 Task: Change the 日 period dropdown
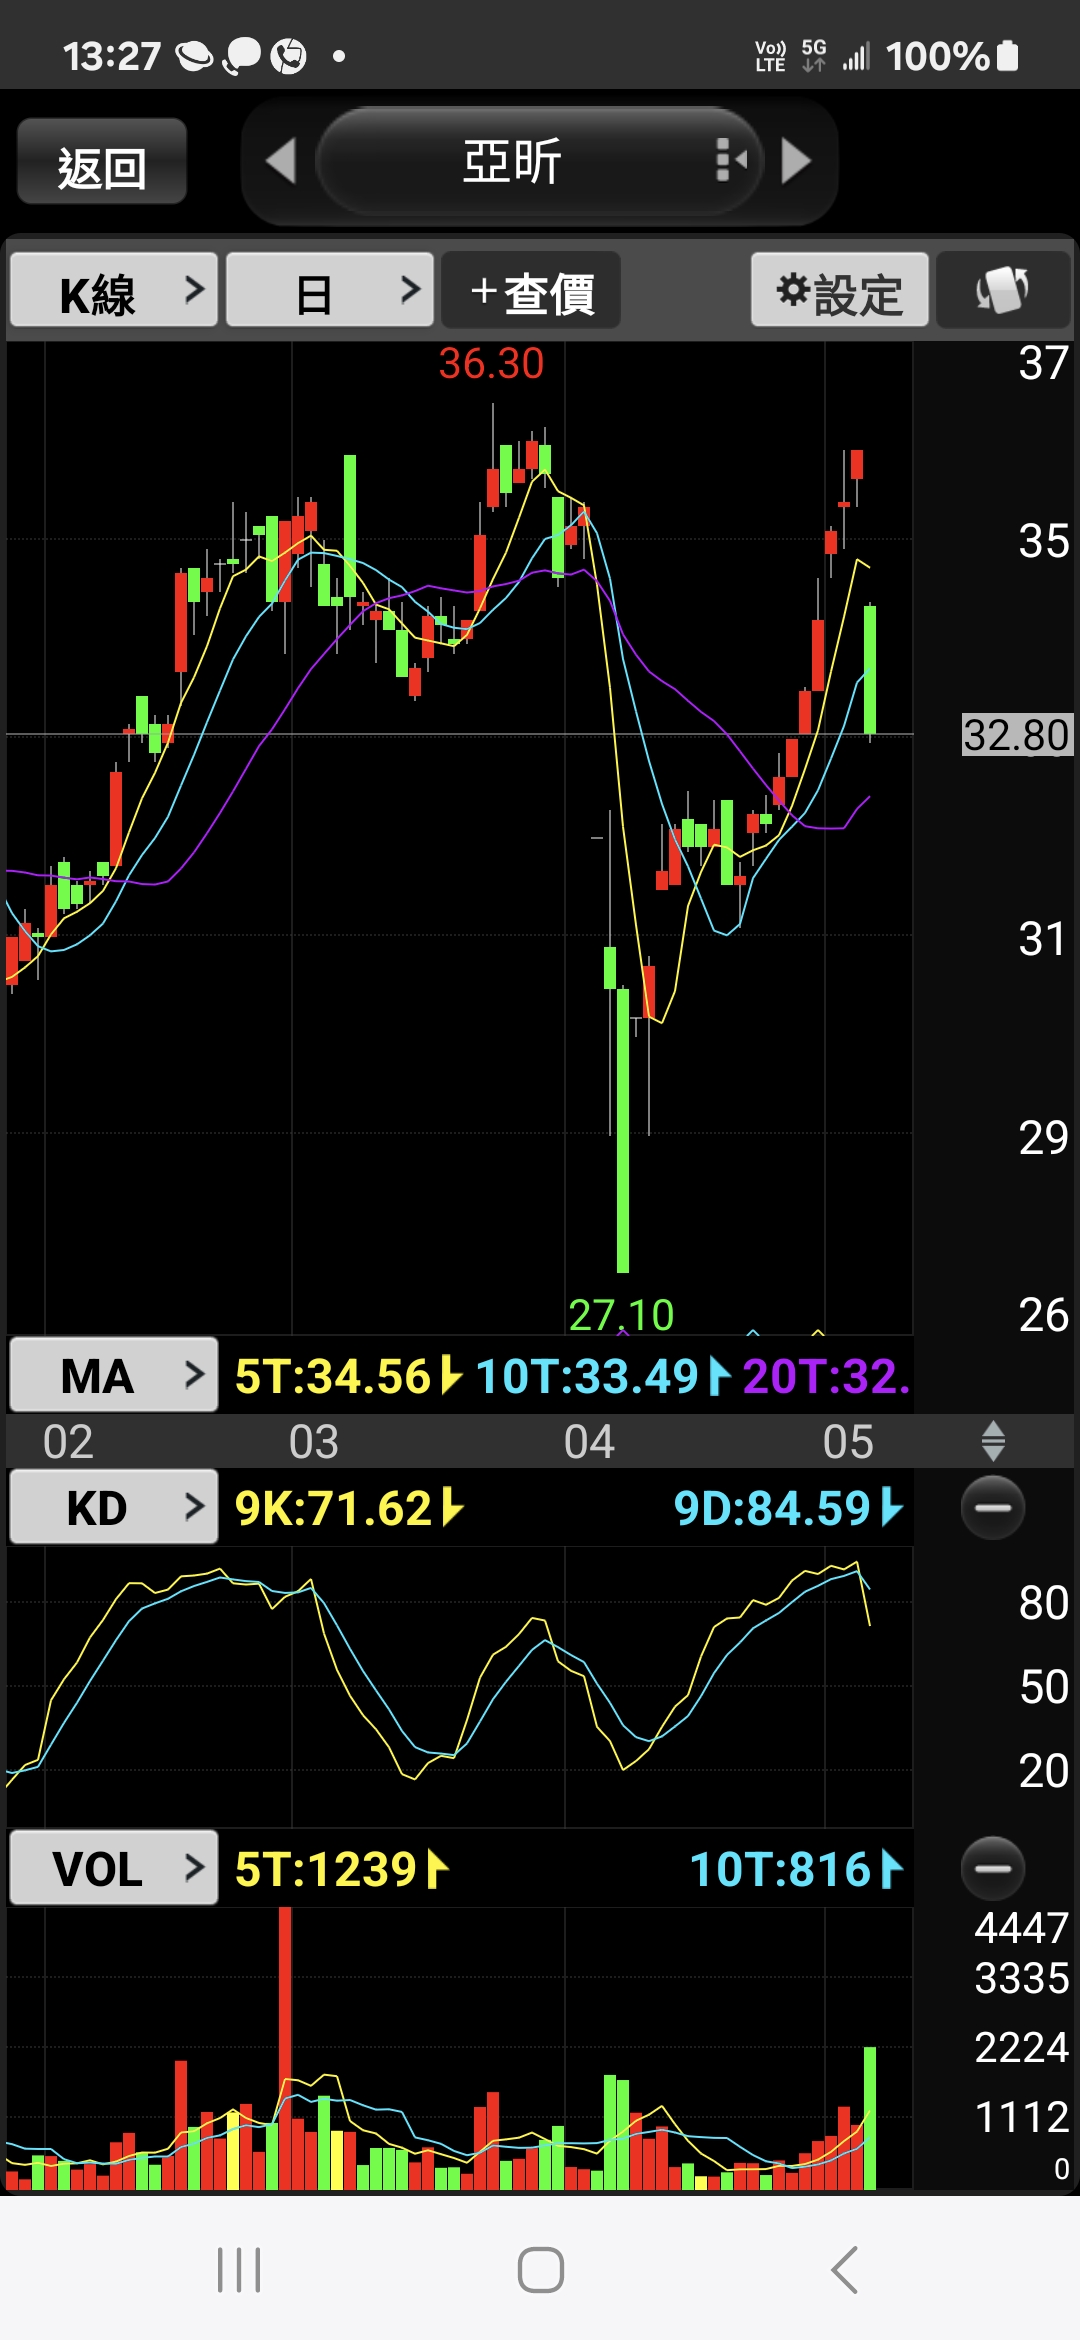pos(330,290)
